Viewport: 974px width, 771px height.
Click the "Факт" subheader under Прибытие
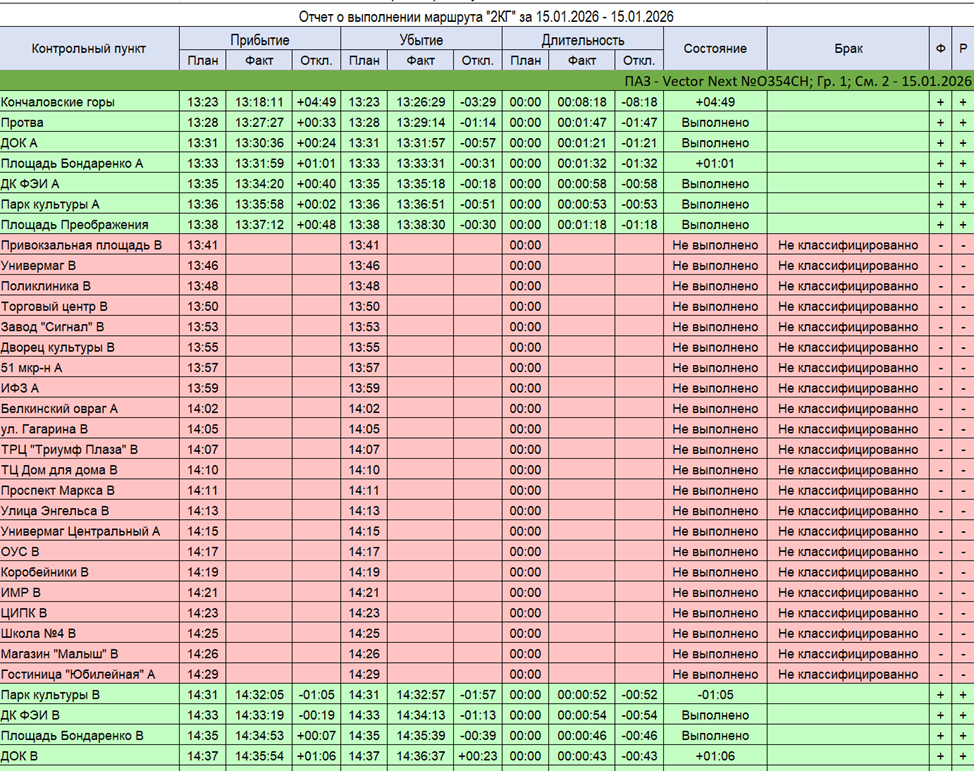pyautogui.click(x=259, y=61)
